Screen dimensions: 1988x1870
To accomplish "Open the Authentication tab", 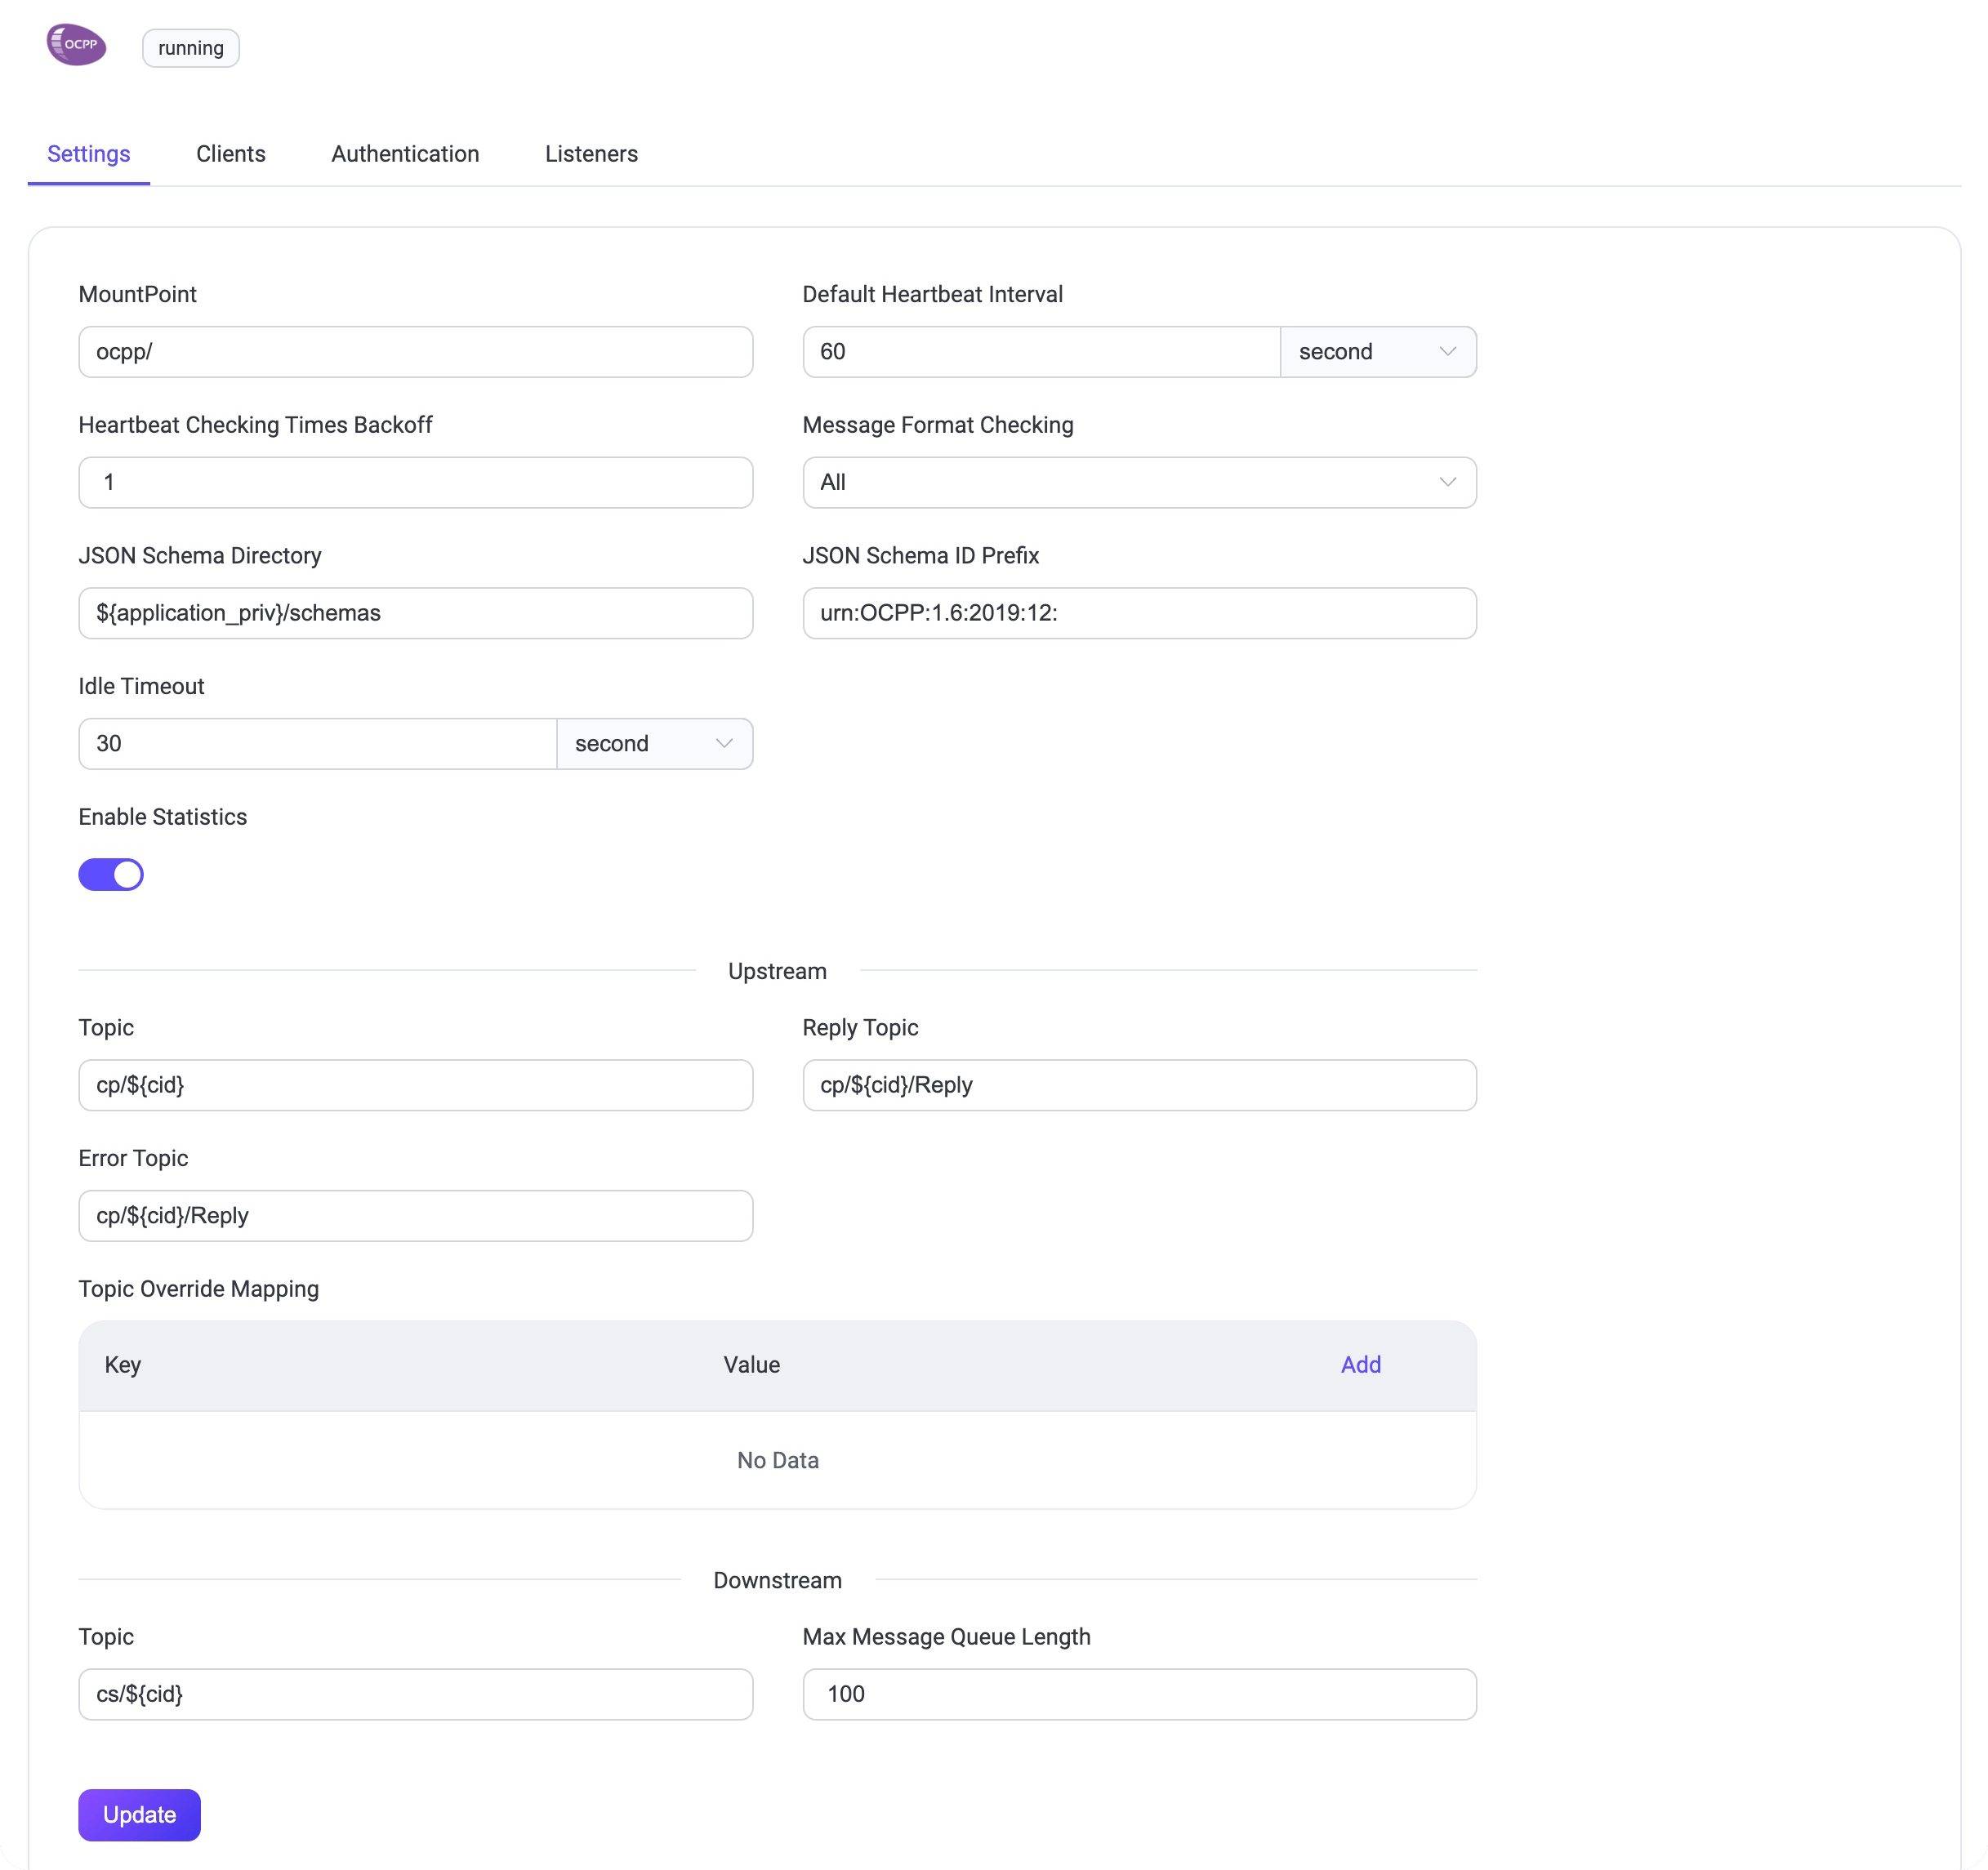I will pyautogui.click(x=405, y=154).
